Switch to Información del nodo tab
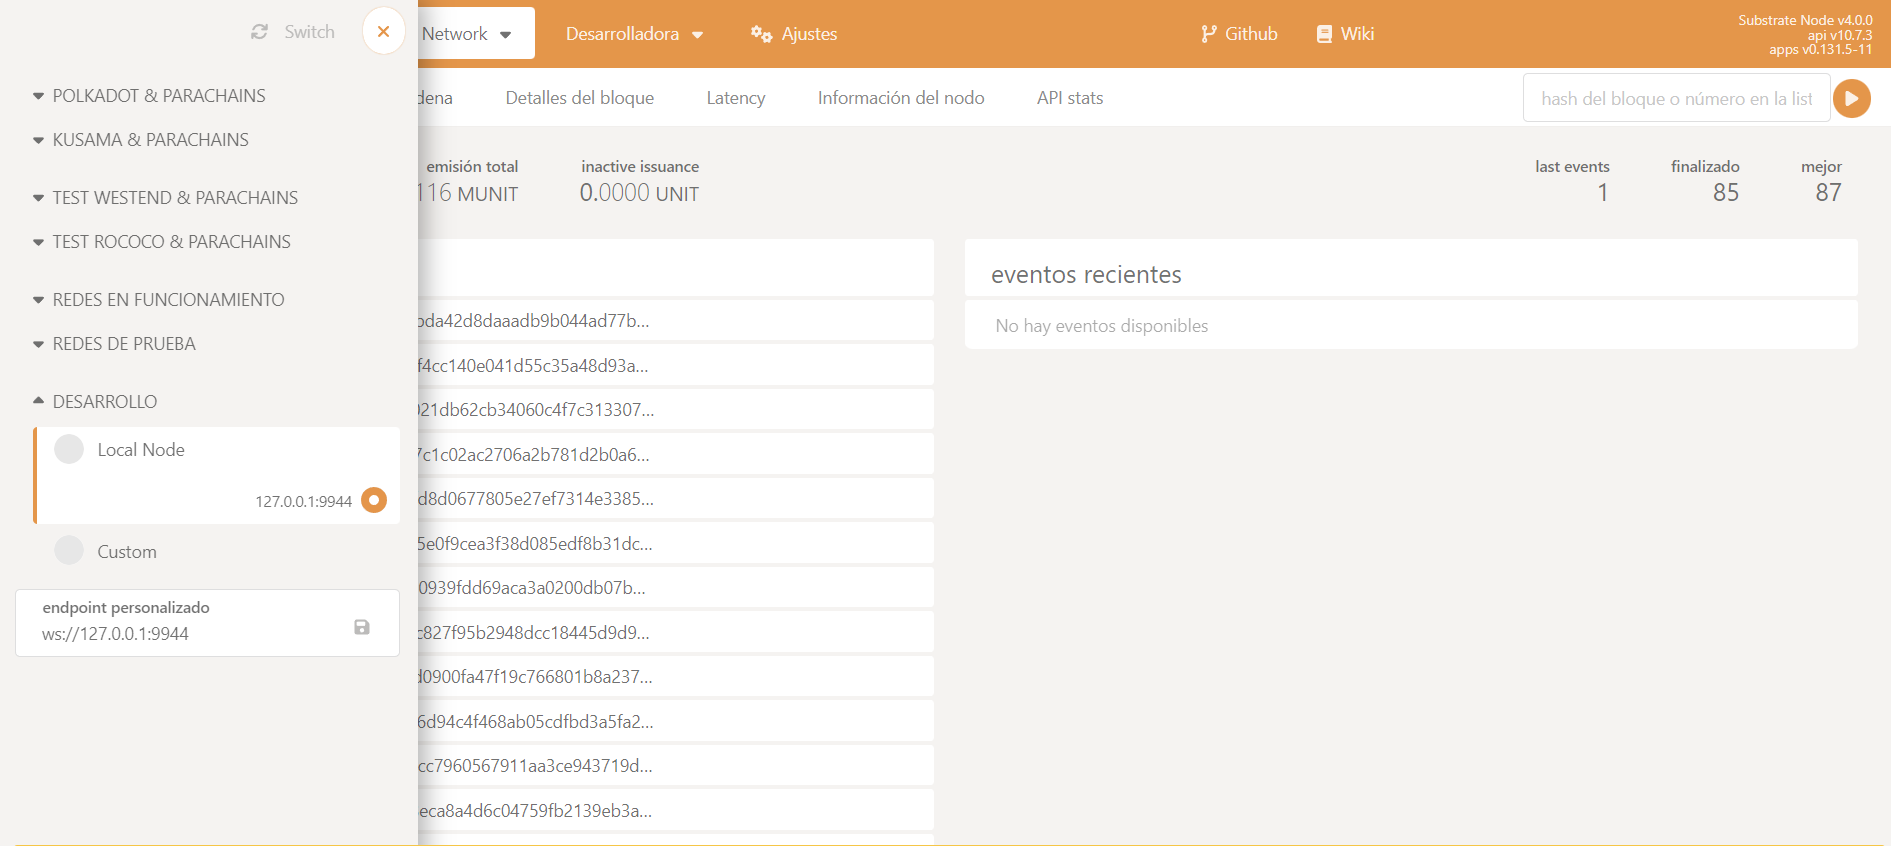 click(x=901, y=98)
